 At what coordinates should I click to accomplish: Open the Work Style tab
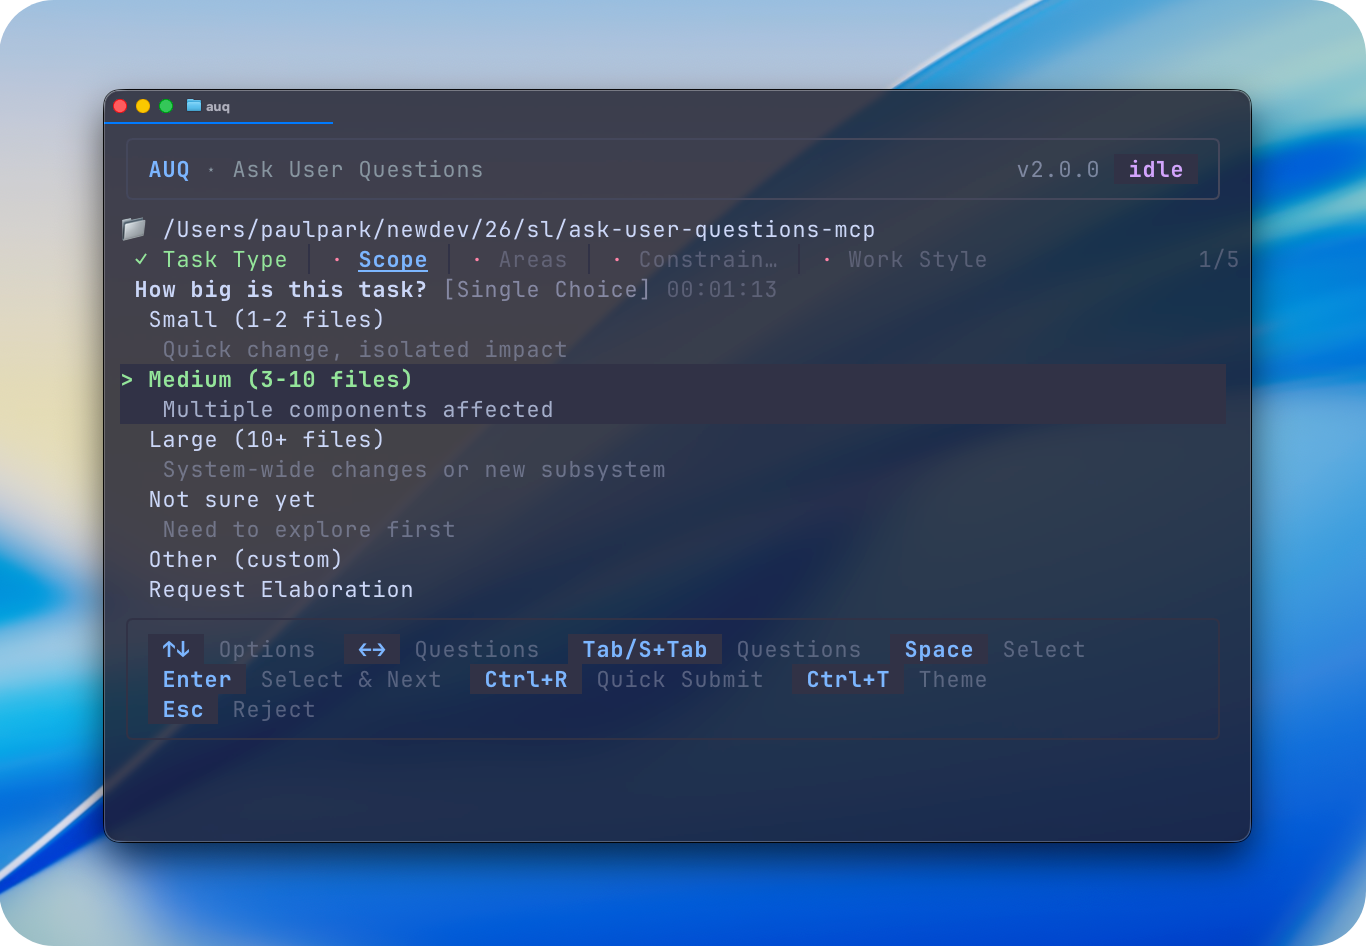click(x=917, y=260)
